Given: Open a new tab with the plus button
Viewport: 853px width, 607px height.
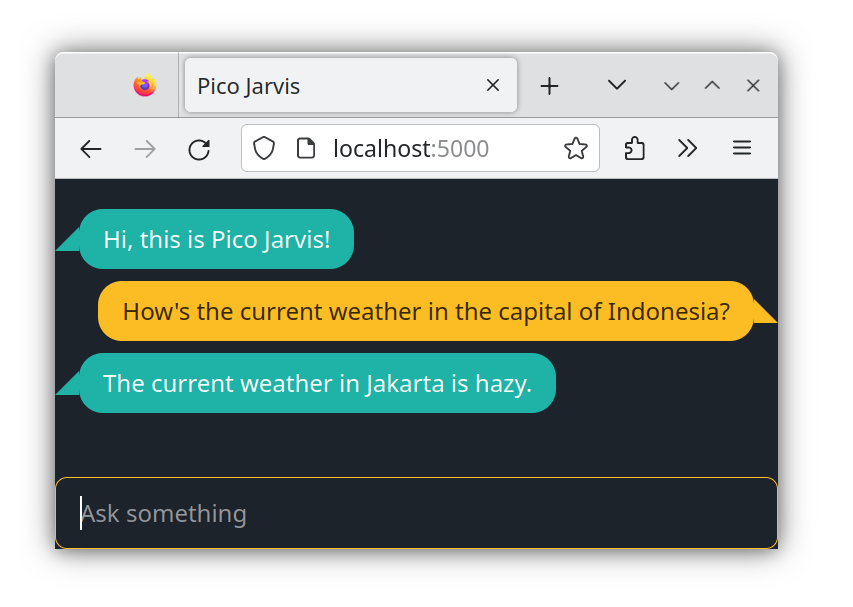Looking at the screenshot, I should click(x=549, y=86).
